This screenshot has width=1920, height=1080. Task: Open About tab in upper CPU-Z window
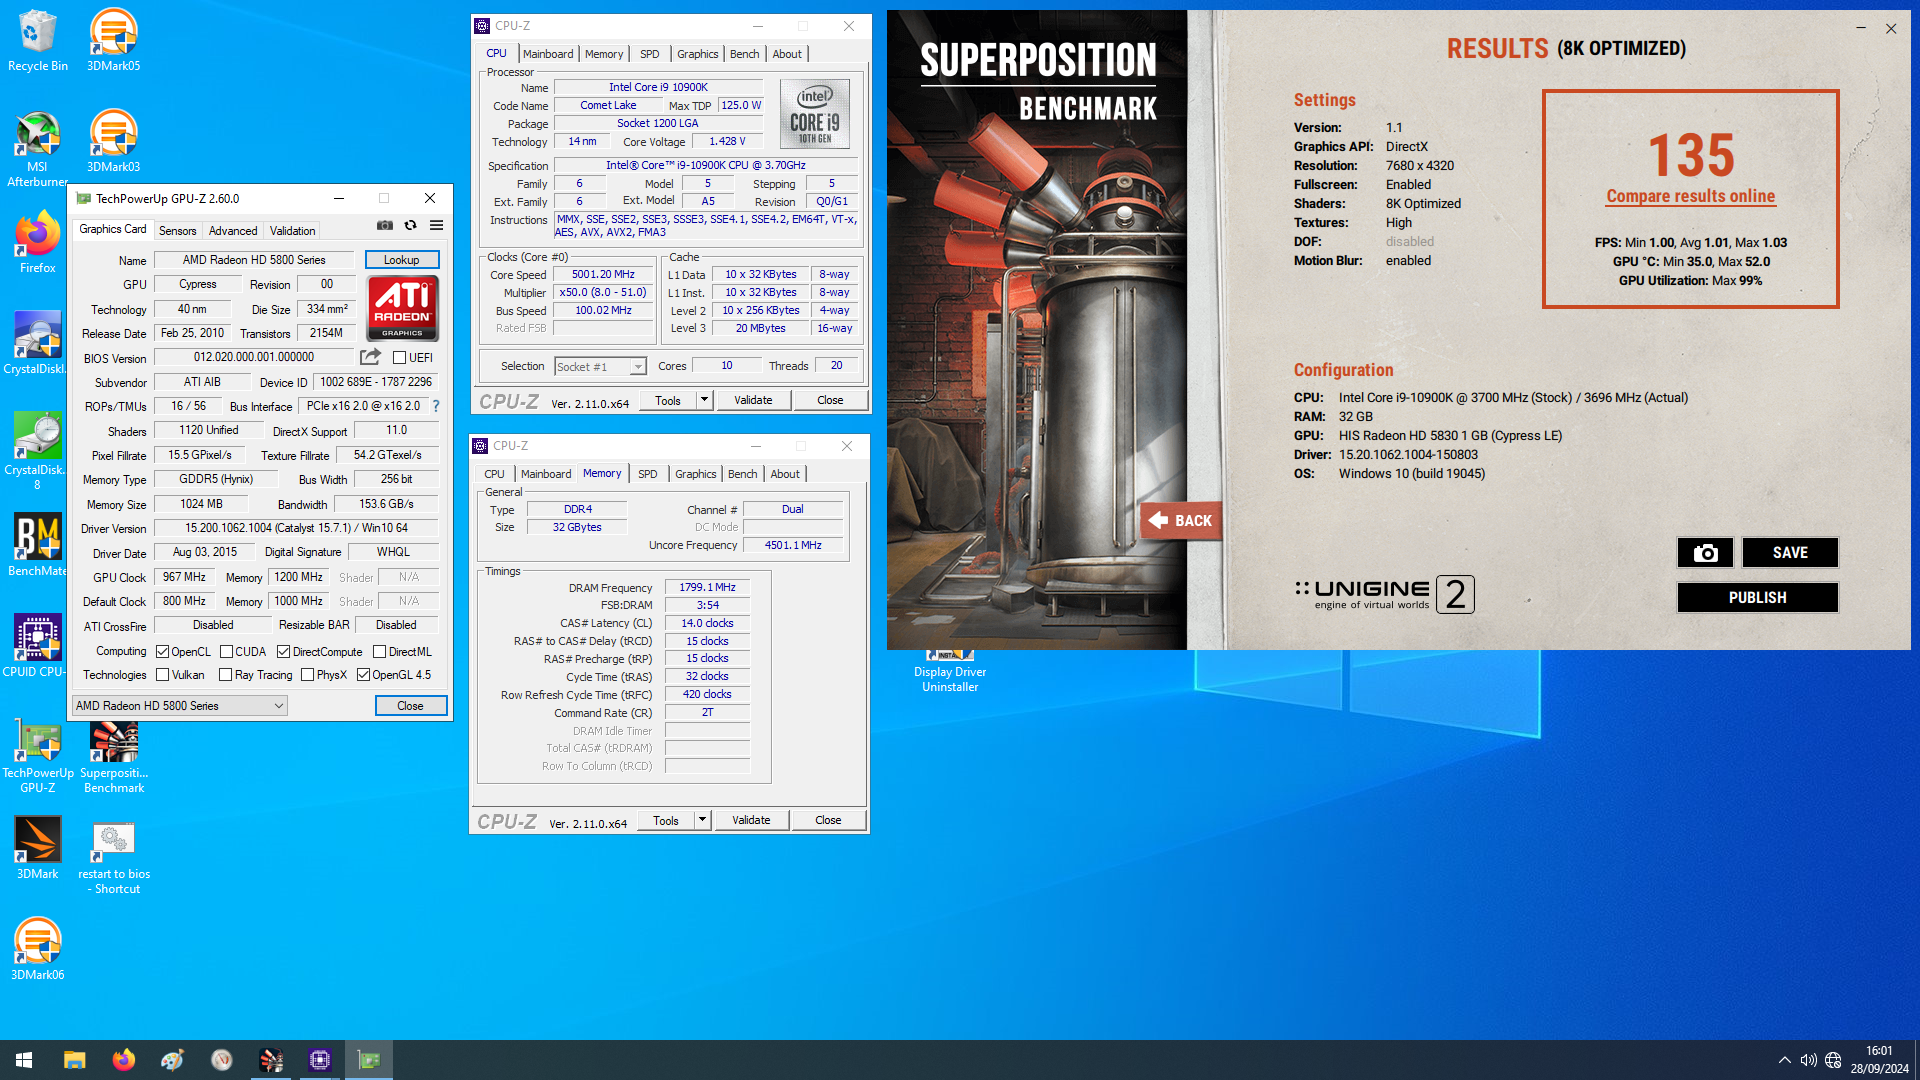(x=787, y=54)
